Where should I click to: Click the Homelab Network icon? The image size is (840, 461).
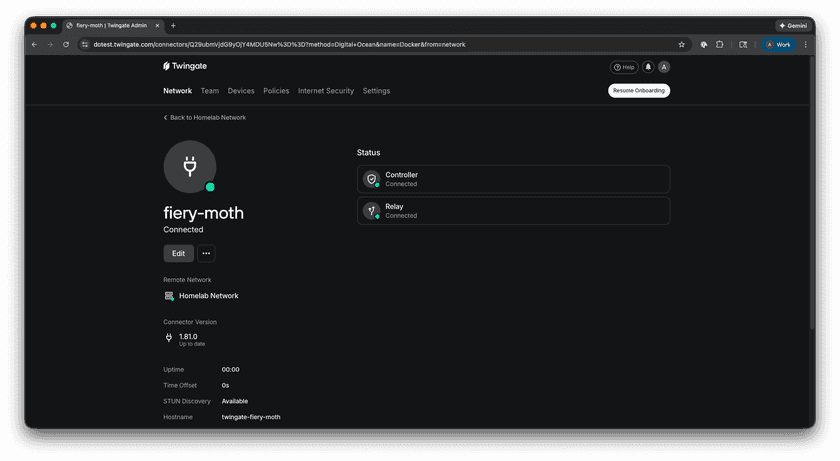click(169, 296)
